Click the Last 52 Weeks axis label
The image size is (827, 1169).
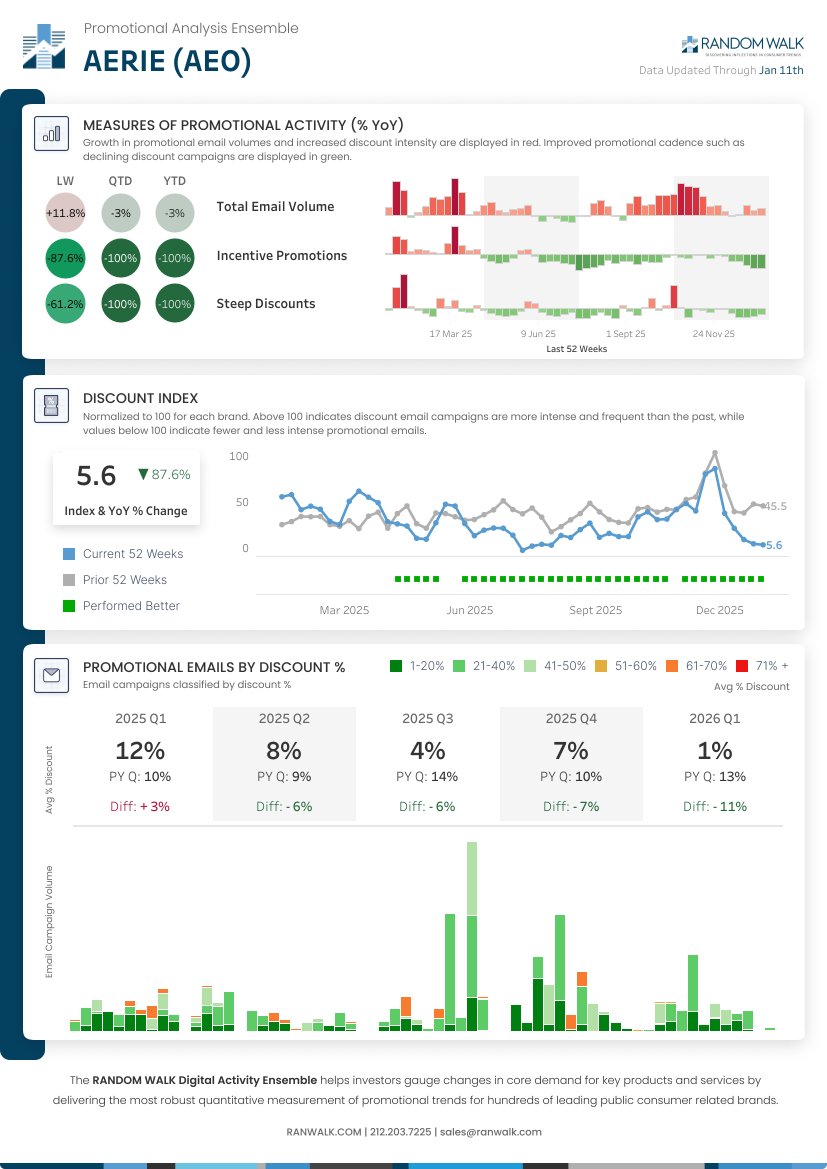pyautogui.click(x=576, y=349)
